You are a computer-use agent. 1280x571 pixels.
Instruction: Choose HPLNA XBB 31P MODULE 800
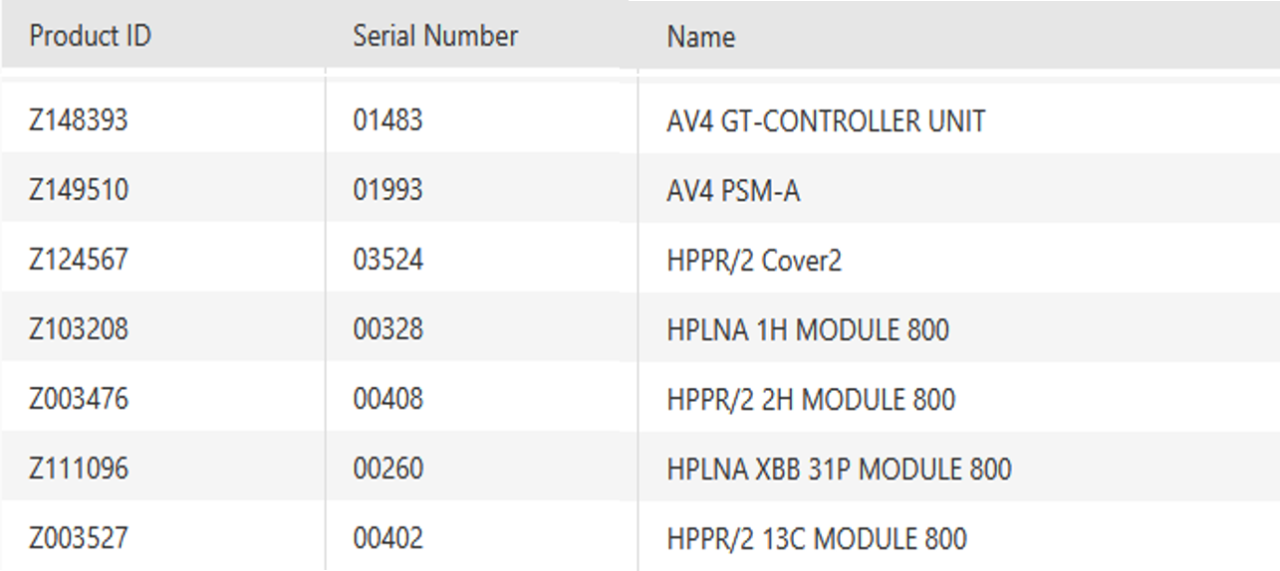coord(839,468)
